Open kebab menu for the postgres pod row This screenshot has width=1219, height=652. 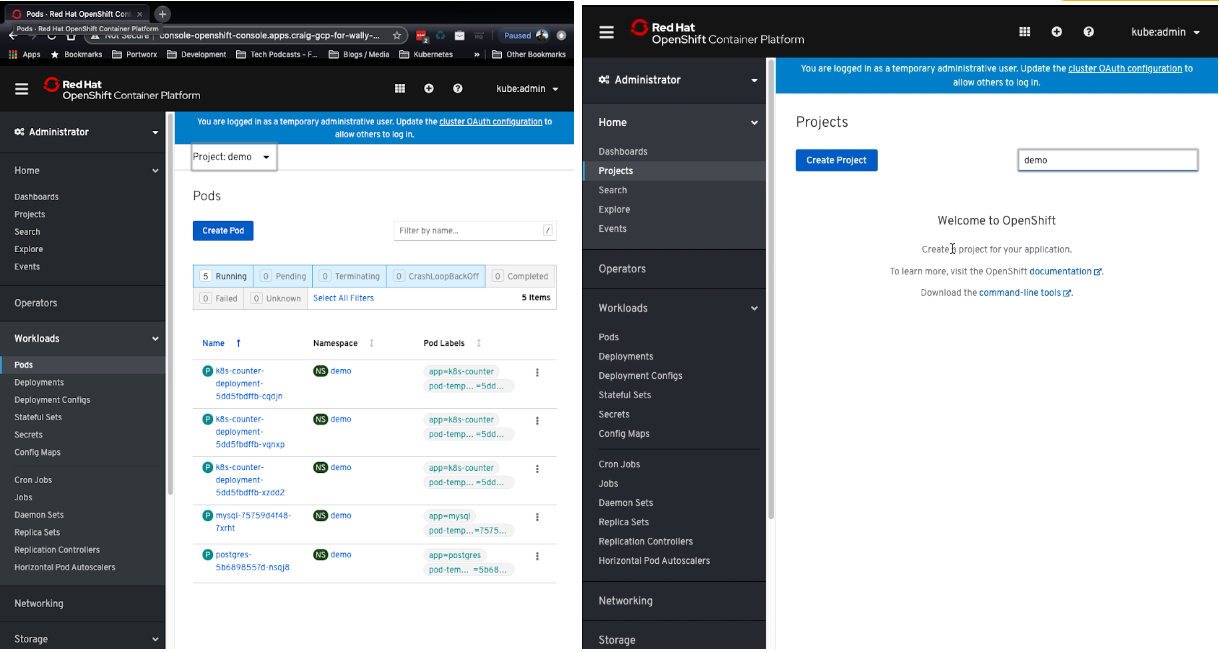[537, 556]
